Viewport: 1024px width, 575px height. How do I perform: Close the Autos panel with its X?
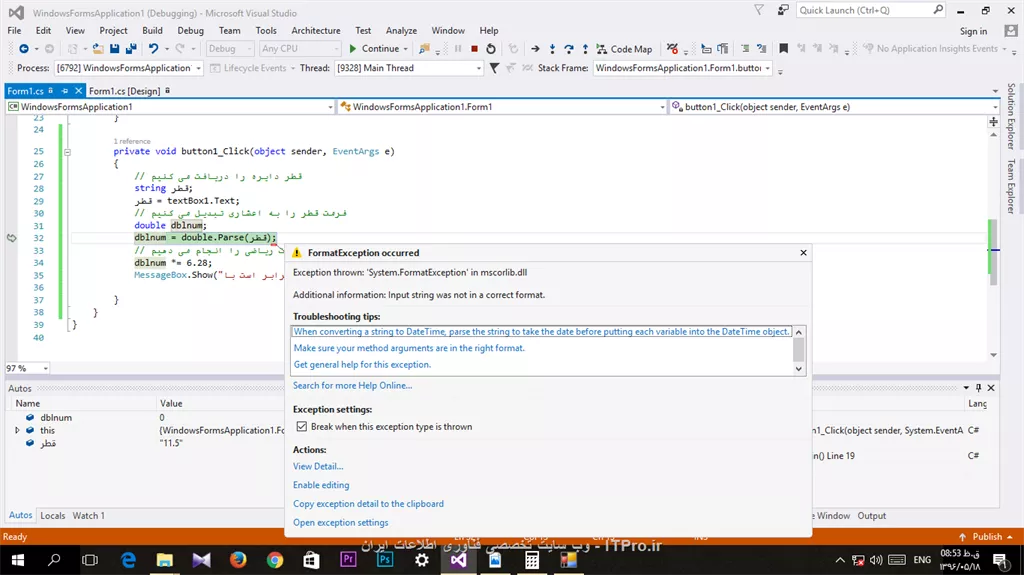point(991,387)
